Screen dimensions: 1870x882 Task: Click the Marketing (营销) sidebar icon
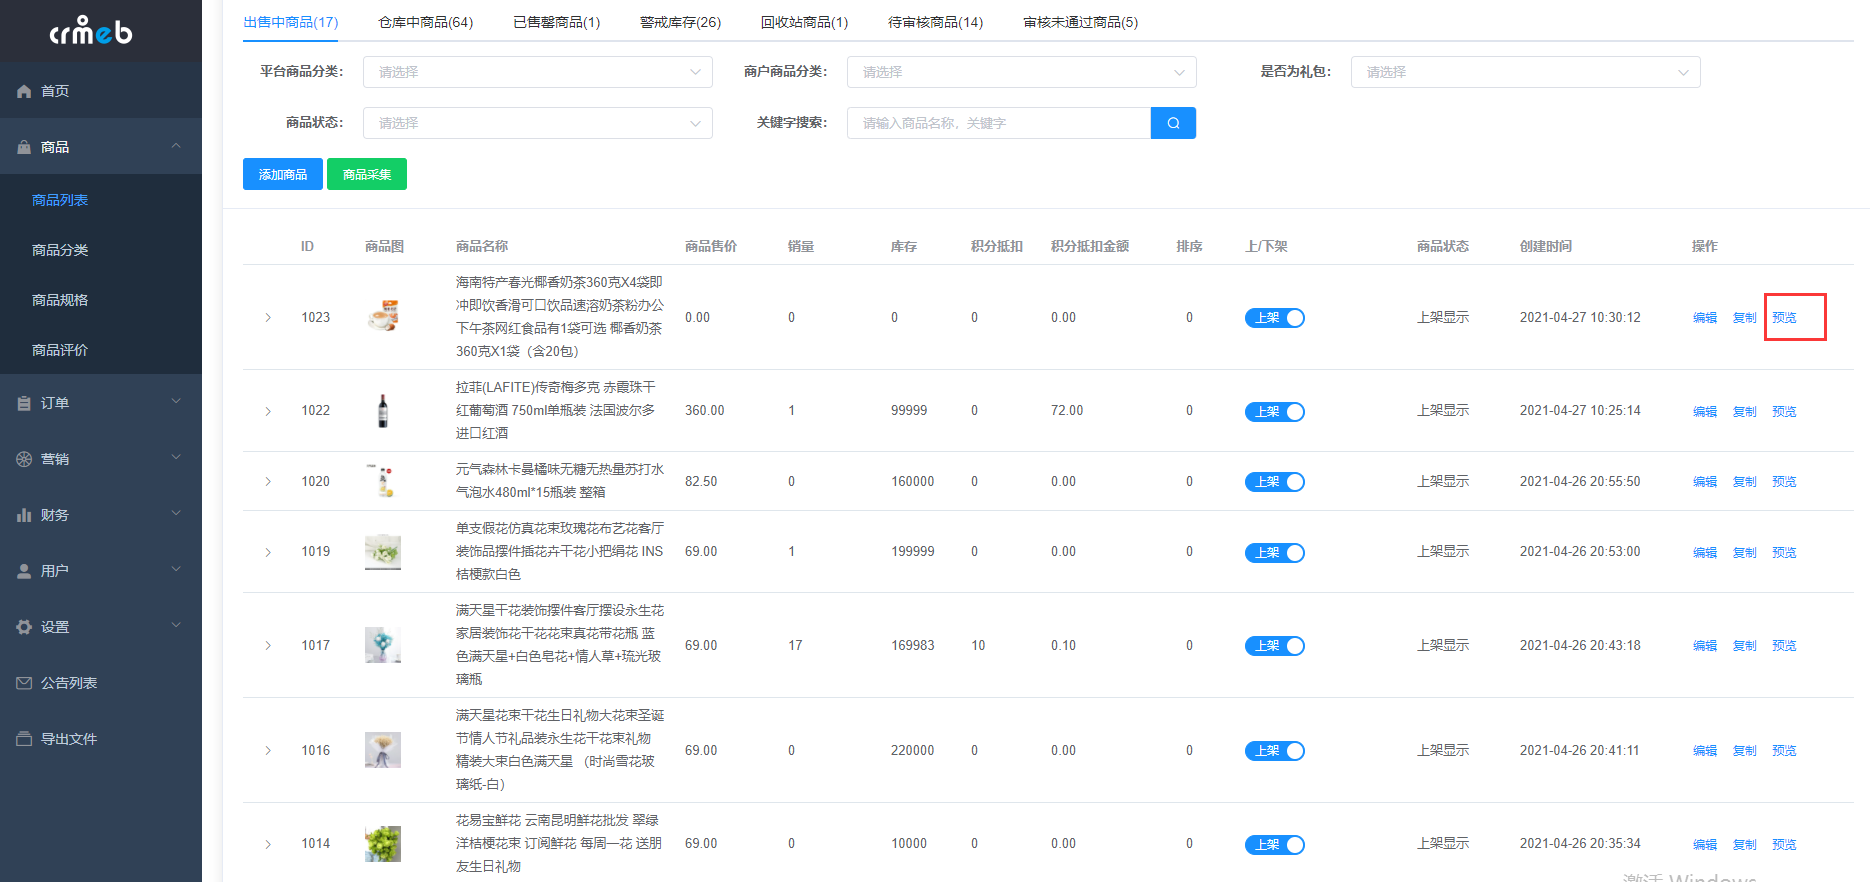(x=24, y=459)
